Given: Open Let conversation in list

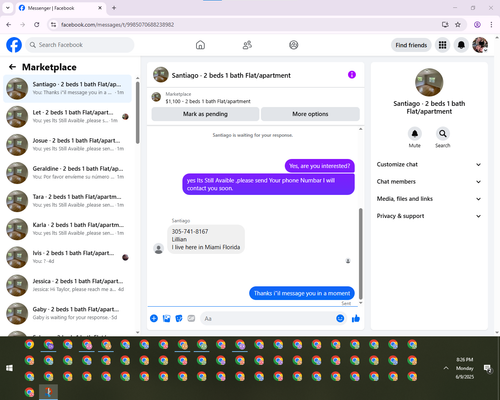Looking at the screenshot, I should click(67, 117).
